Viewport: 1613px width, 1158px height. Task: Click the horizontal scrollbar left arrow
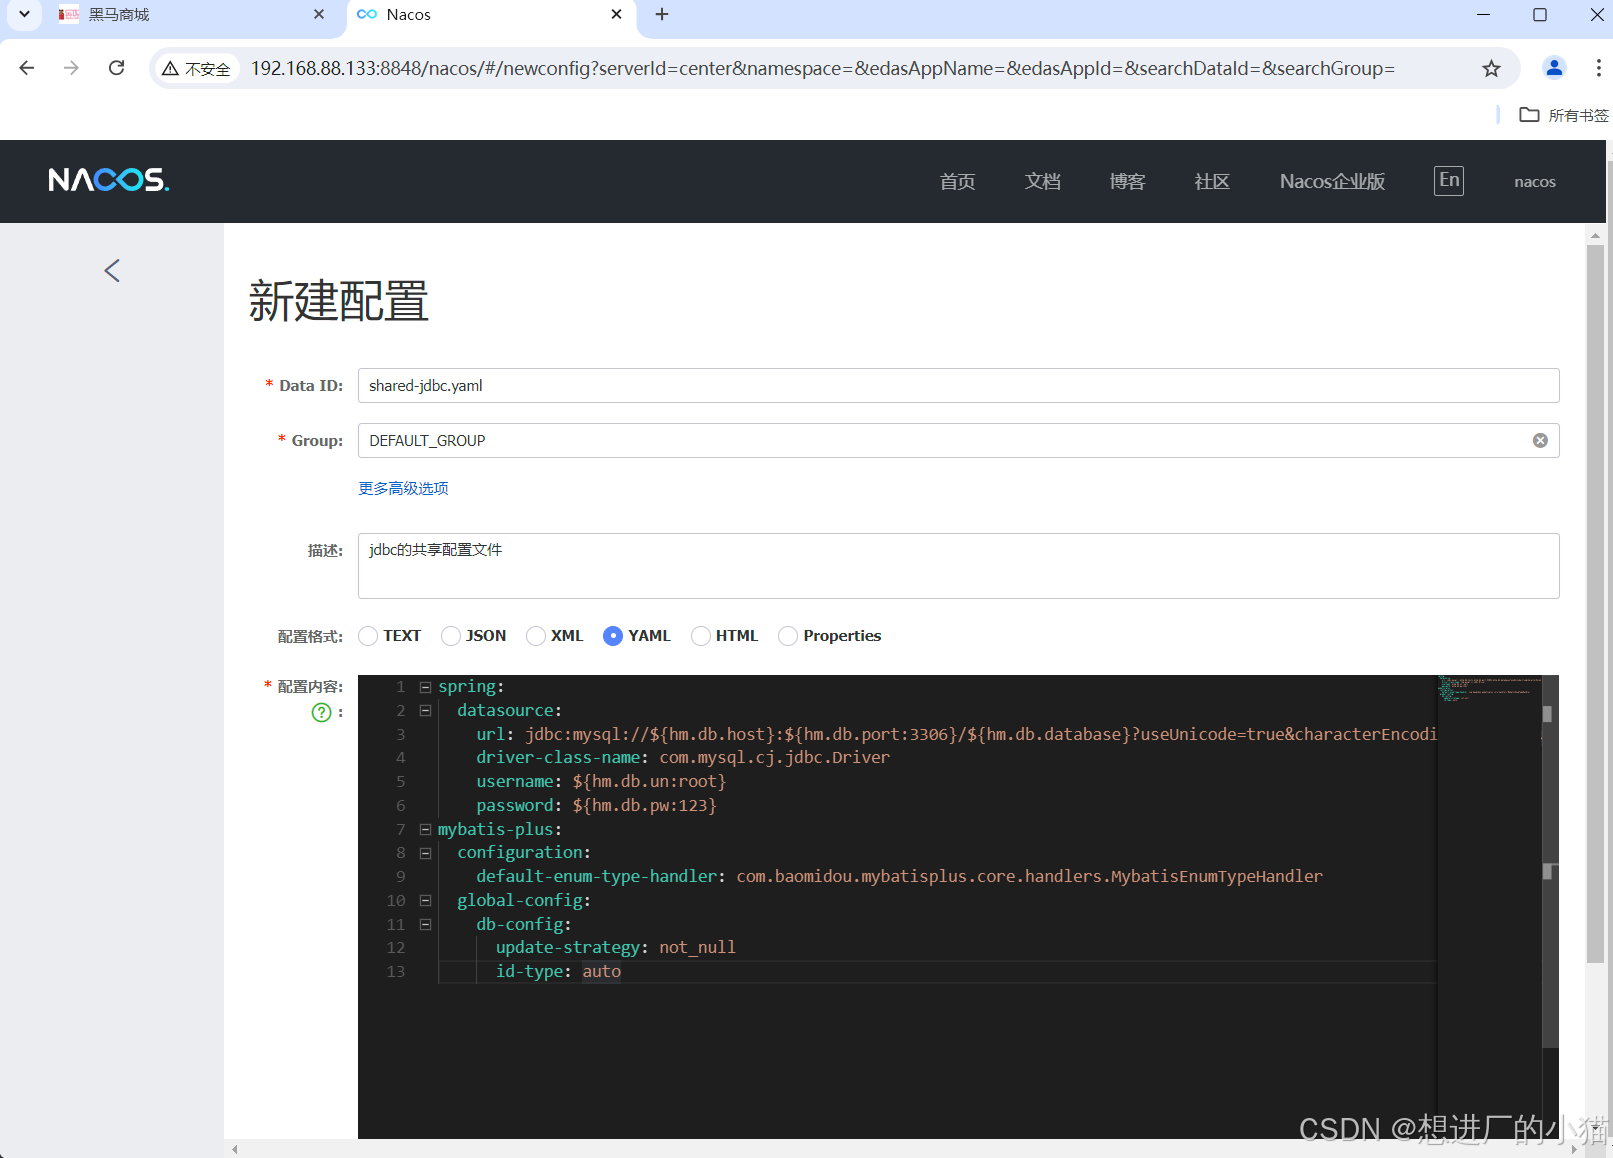click(235, 1149)
